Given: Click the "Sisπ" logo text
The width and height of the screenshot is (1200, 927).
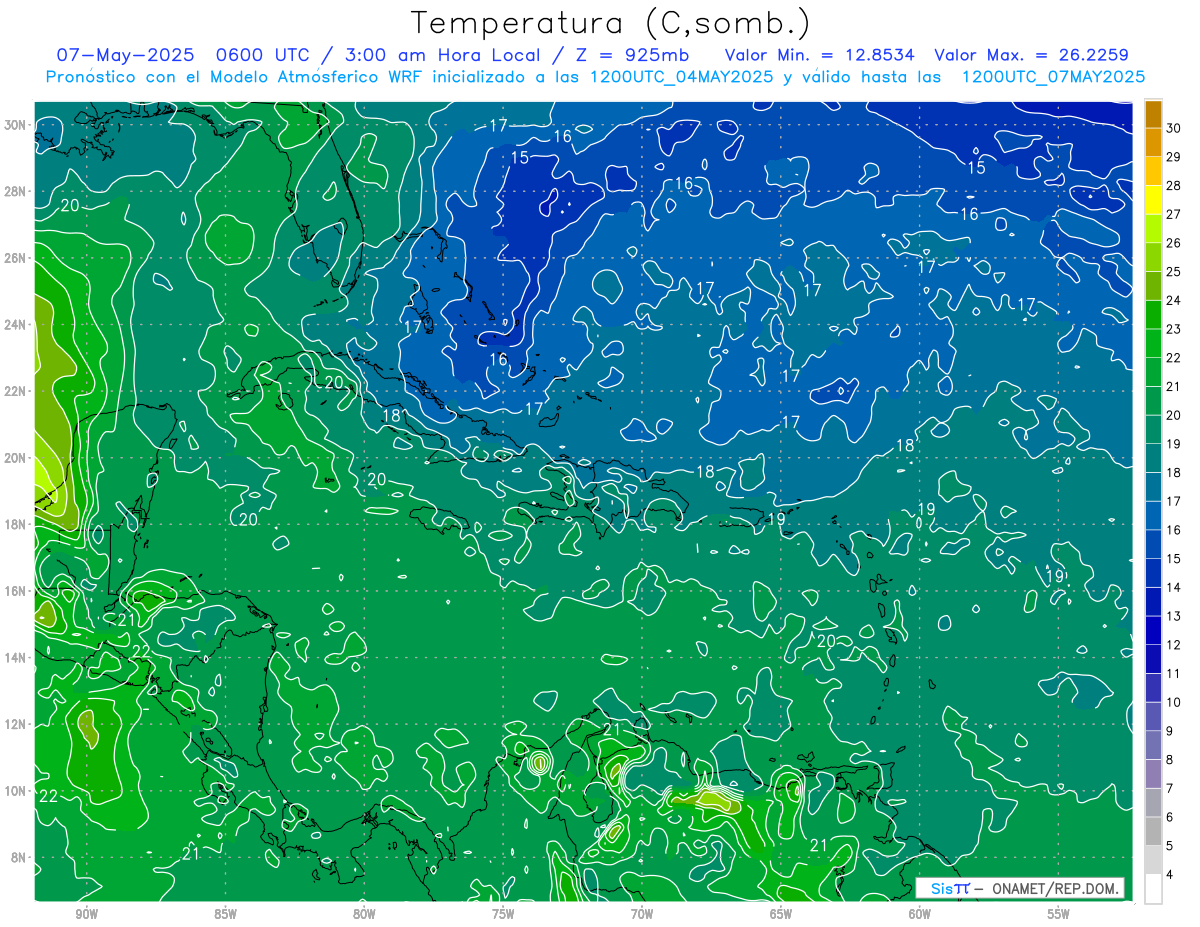Looking at the screenshot, I should tap(950, 888).
